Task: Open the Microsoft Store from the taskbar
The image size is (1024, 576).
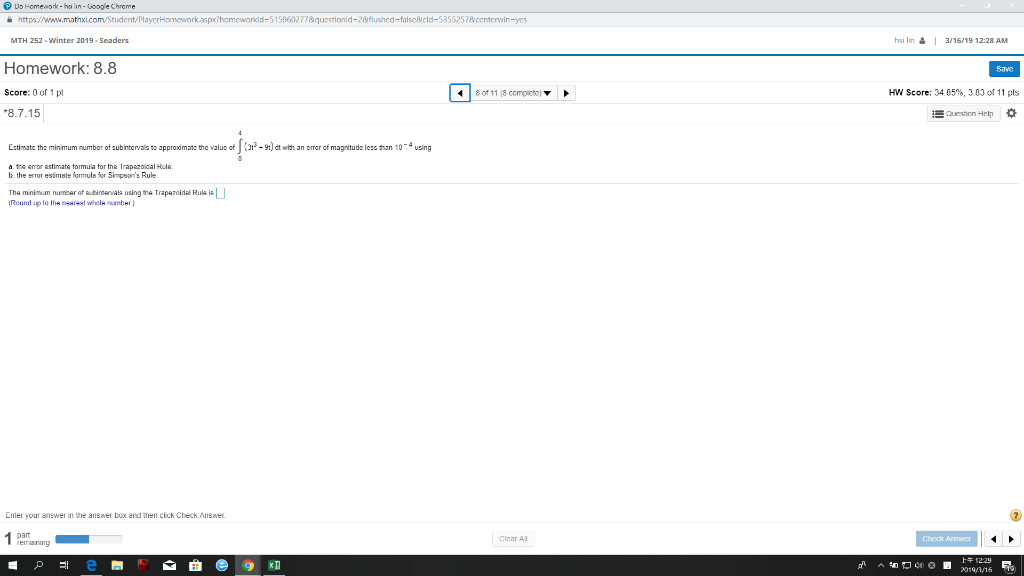Action: pos(194,566)
